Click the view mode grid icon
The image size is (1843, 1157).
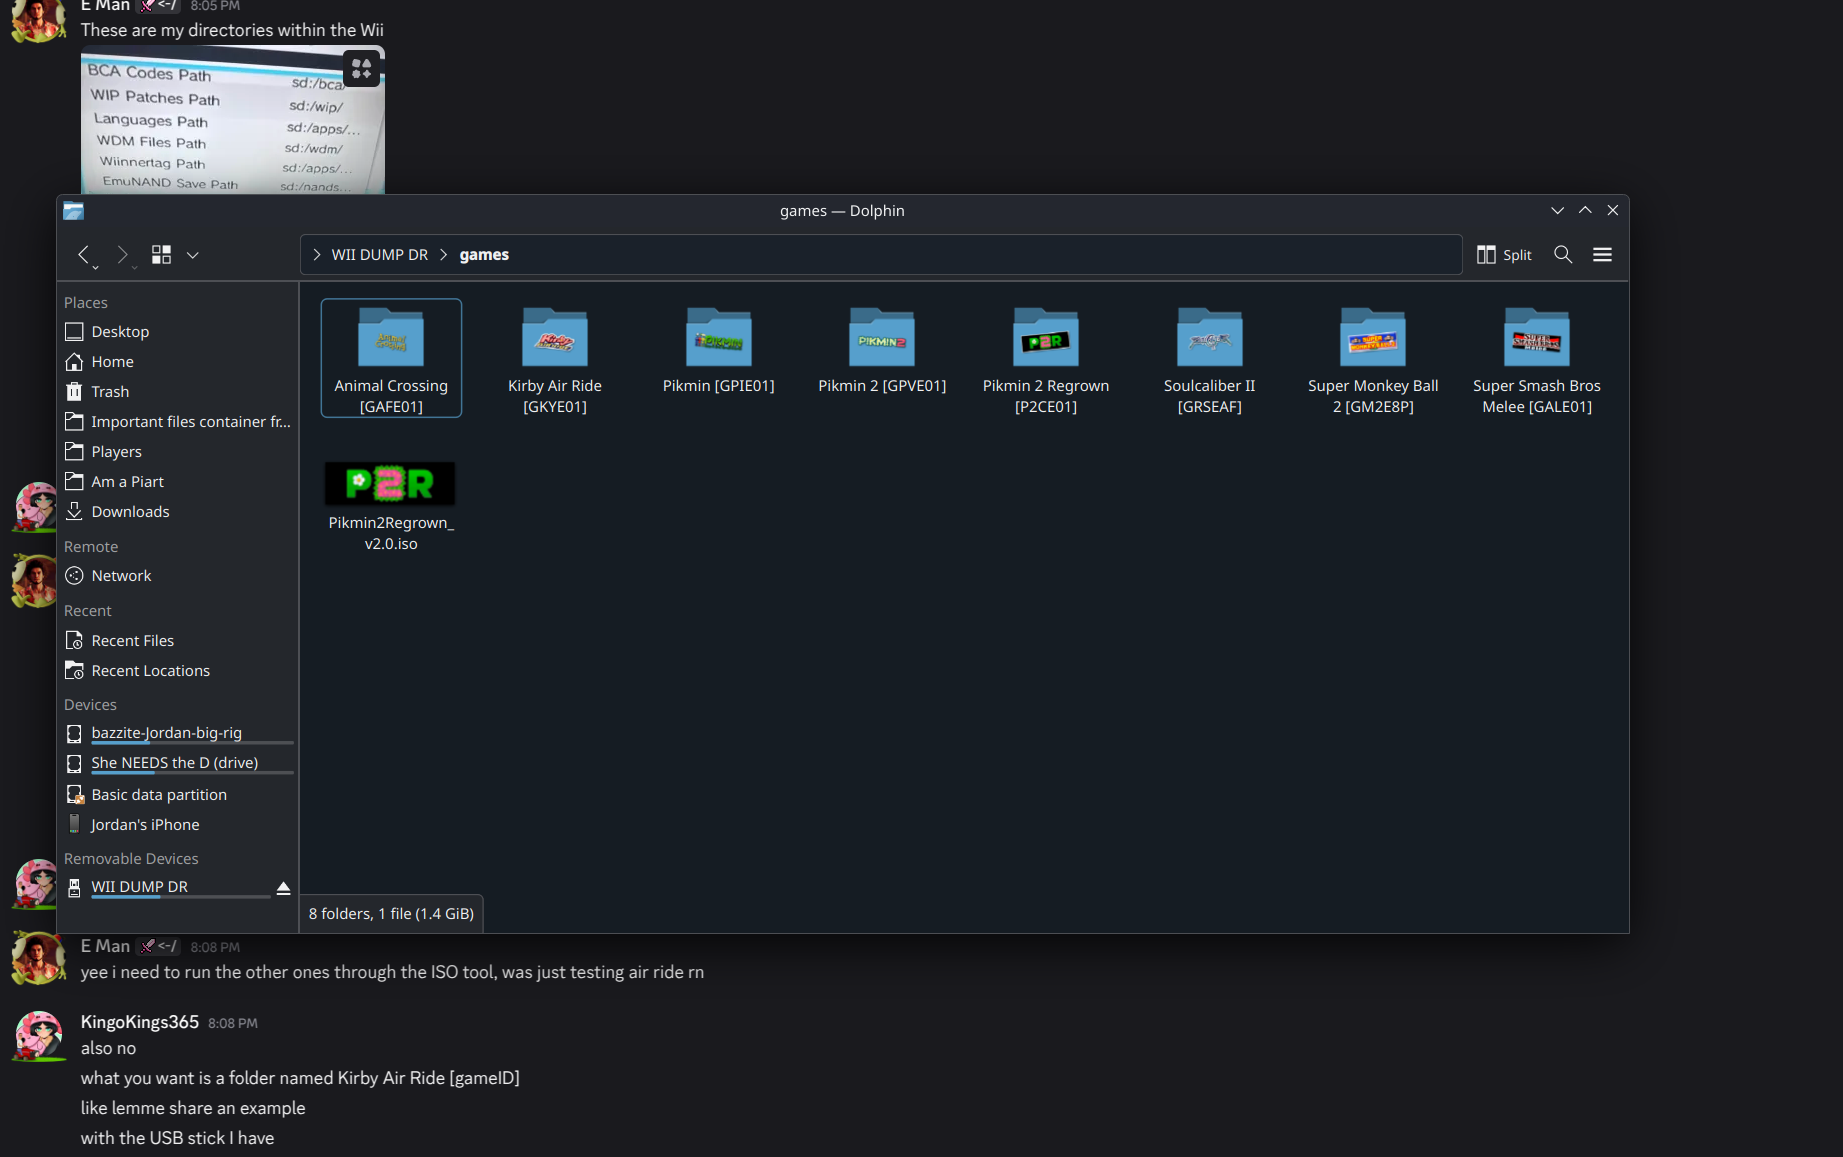160,255
